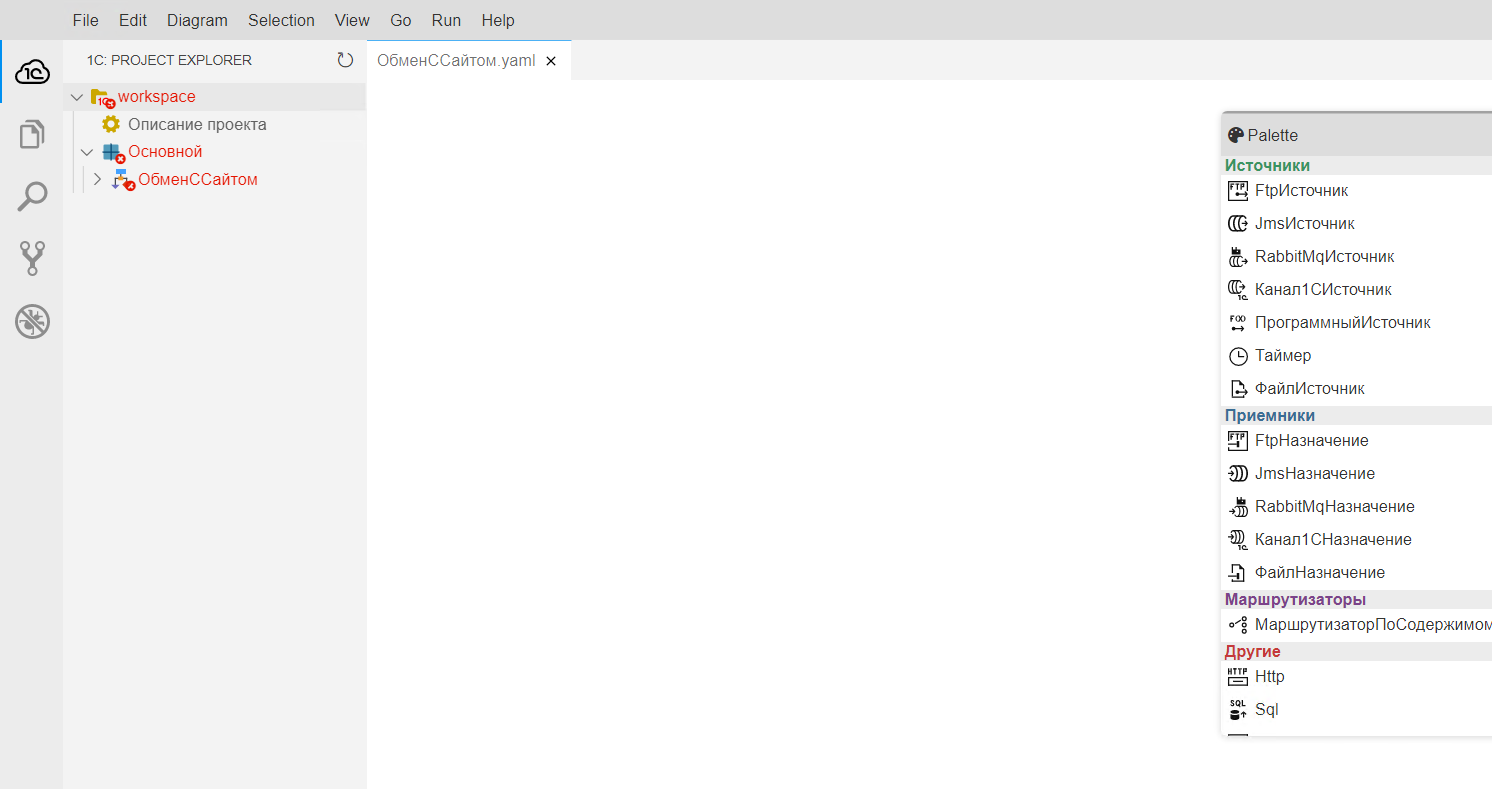Open the 1C cloud project explorer view
The image size is (1492, 789).
point(32,71)
